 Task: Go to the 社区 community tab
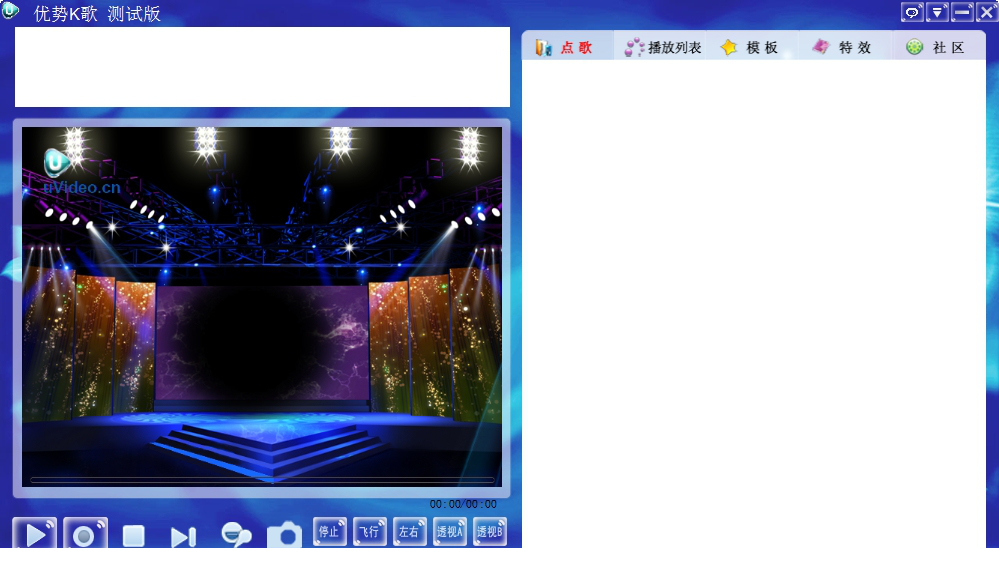click(x=937, y=47)
